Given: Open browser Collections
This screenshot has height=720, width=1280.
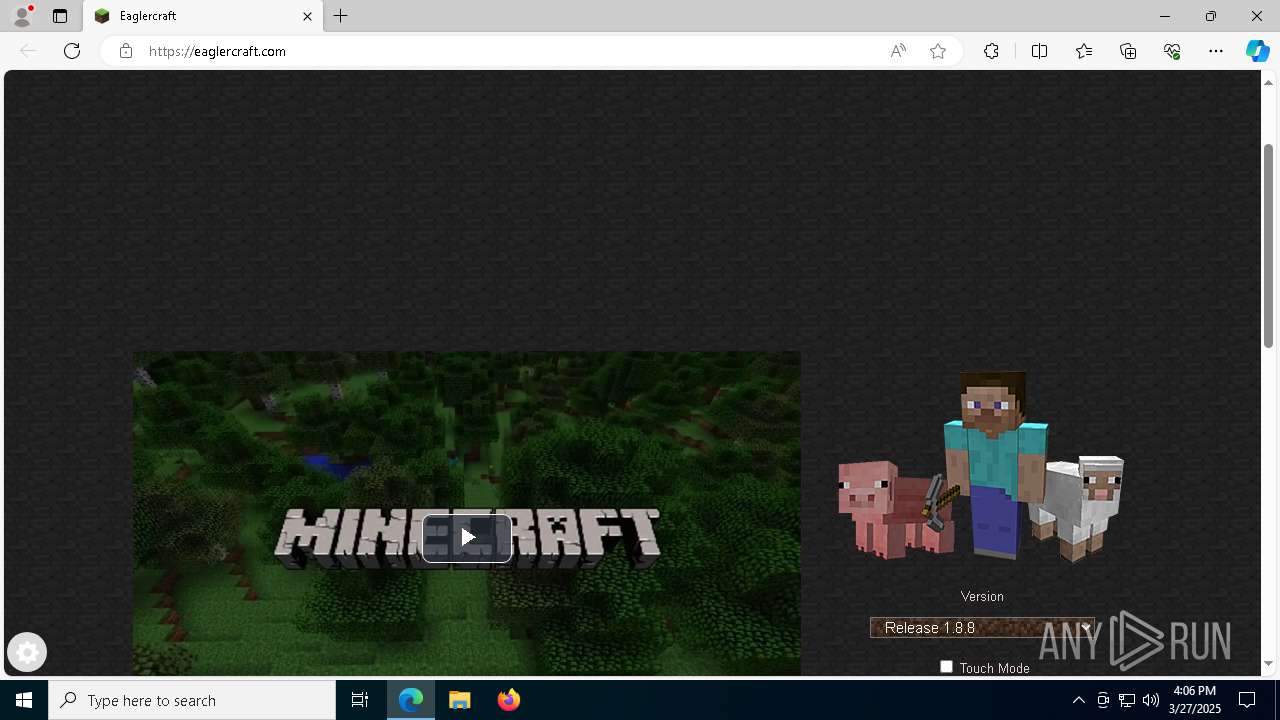Looking at the screenshot, I should click(1128, 51).
